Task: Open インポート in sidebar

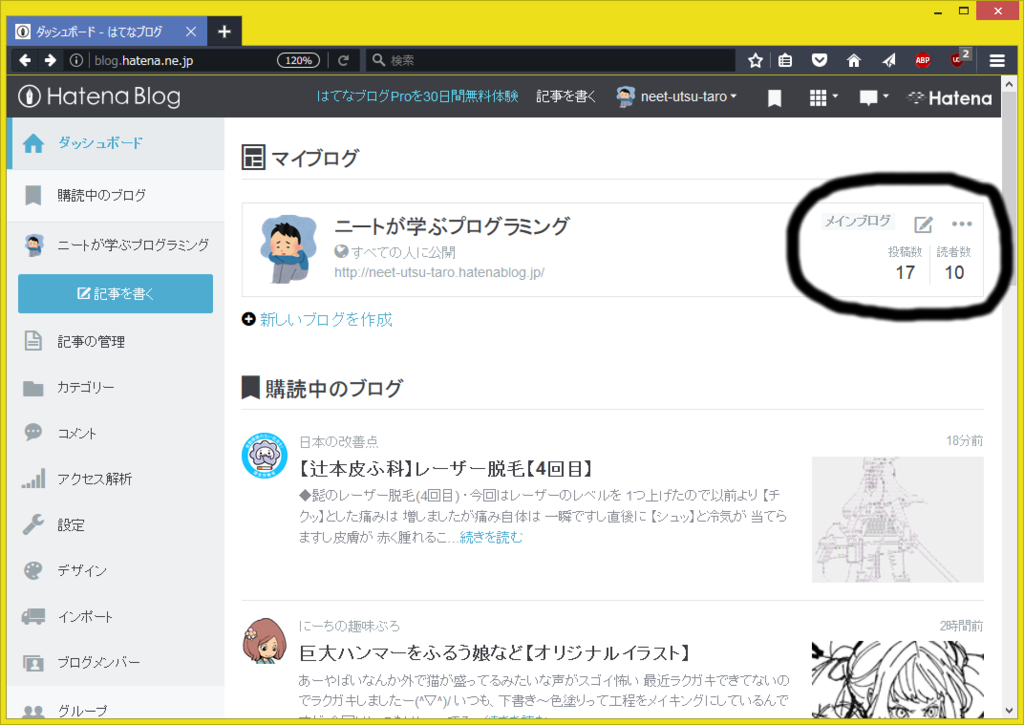Action: [116, 616]
